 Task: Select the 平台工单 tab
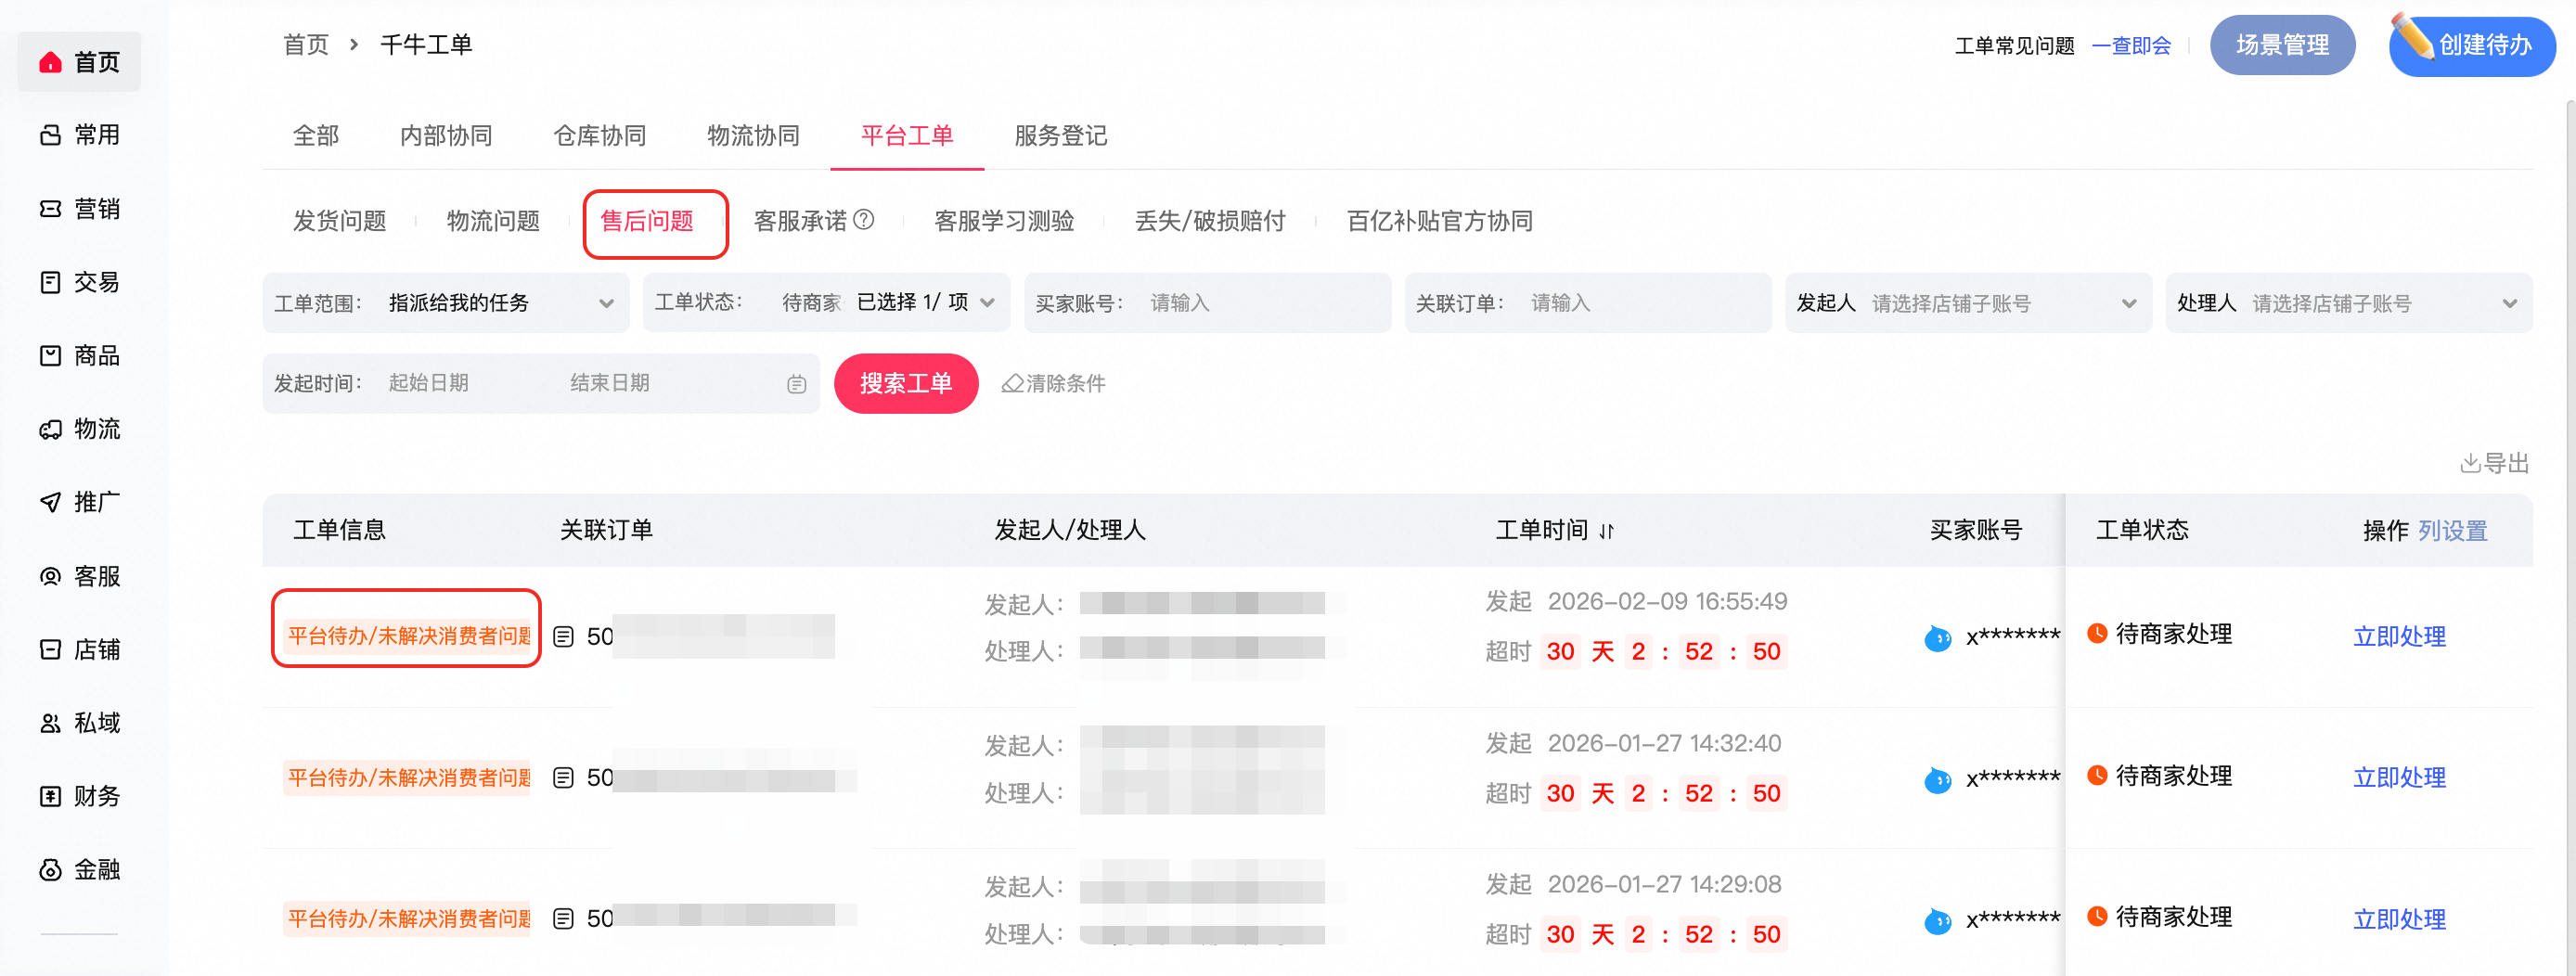pos(907,136)
